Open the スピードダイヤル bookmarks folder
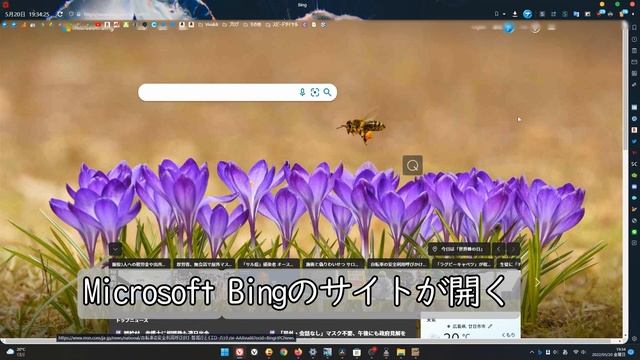The image size is (640, 360). pos(282,24)
